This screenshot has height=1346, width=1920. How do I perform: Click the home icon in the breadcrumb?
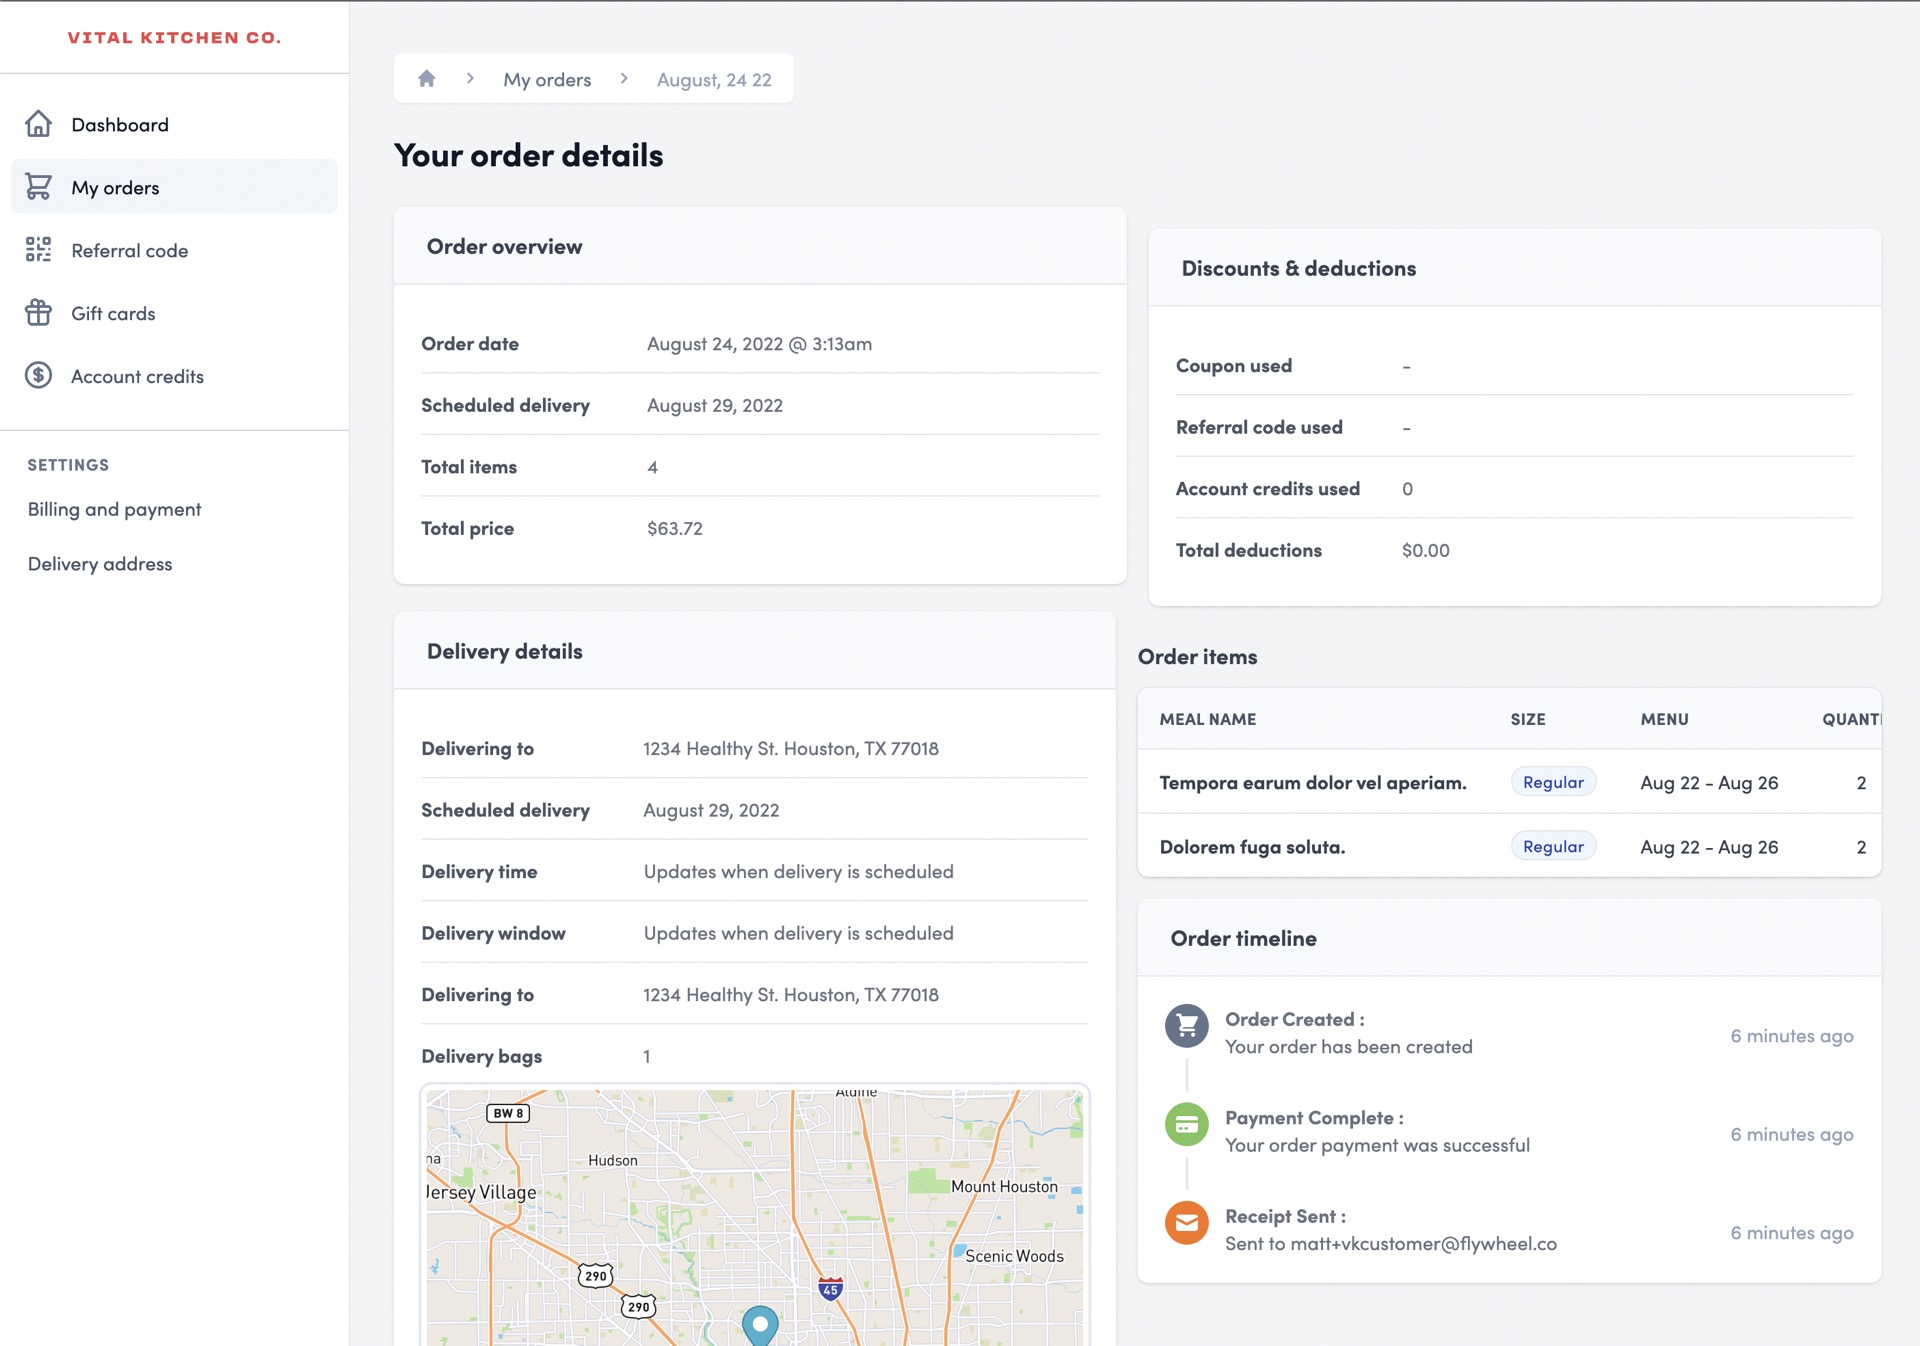click(x=427, y=78)
